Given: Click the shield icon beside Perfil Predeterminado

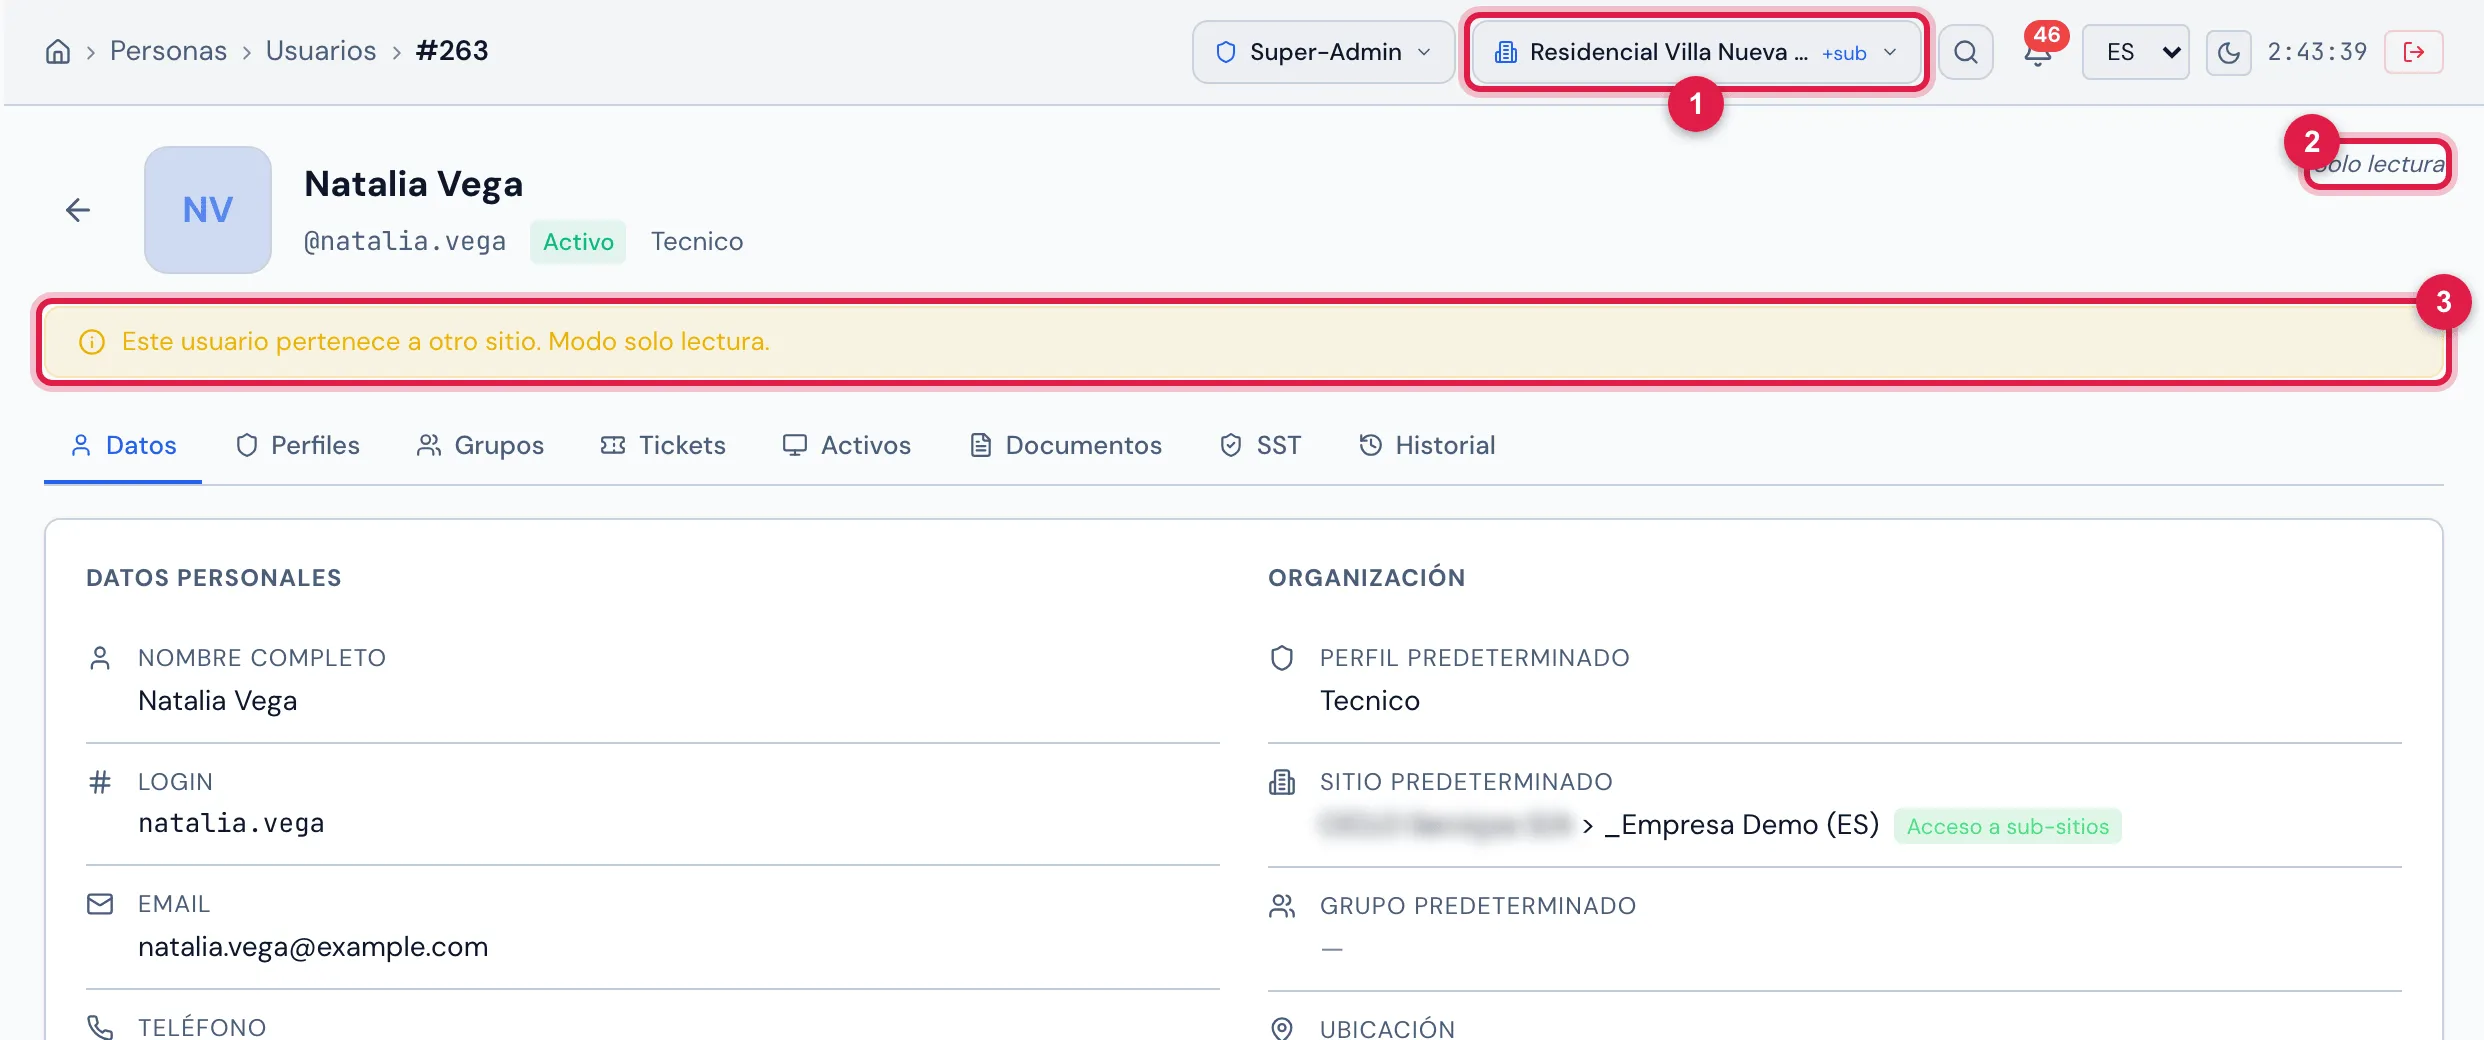Looking at the screenshot, I should tap(1282, 658).
